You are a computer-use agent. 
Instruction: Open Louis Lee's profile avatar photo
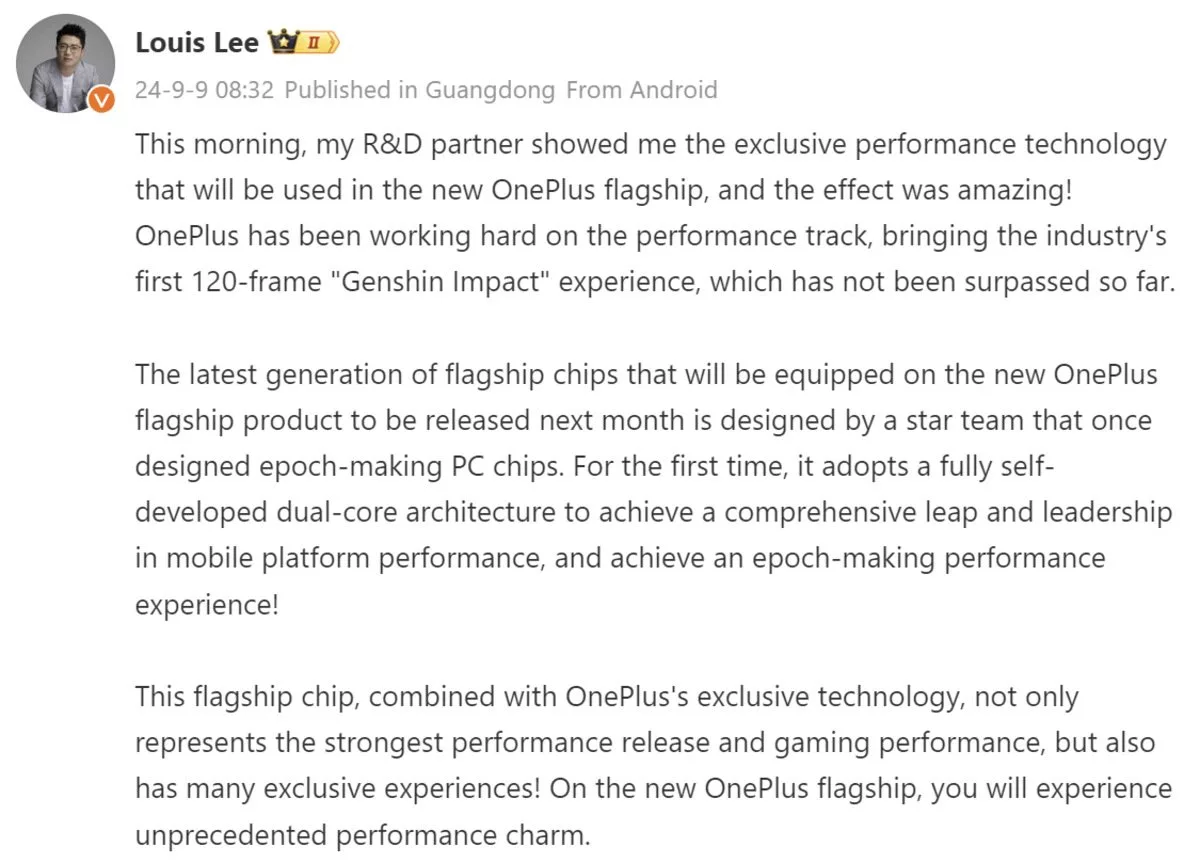point(65,62)
